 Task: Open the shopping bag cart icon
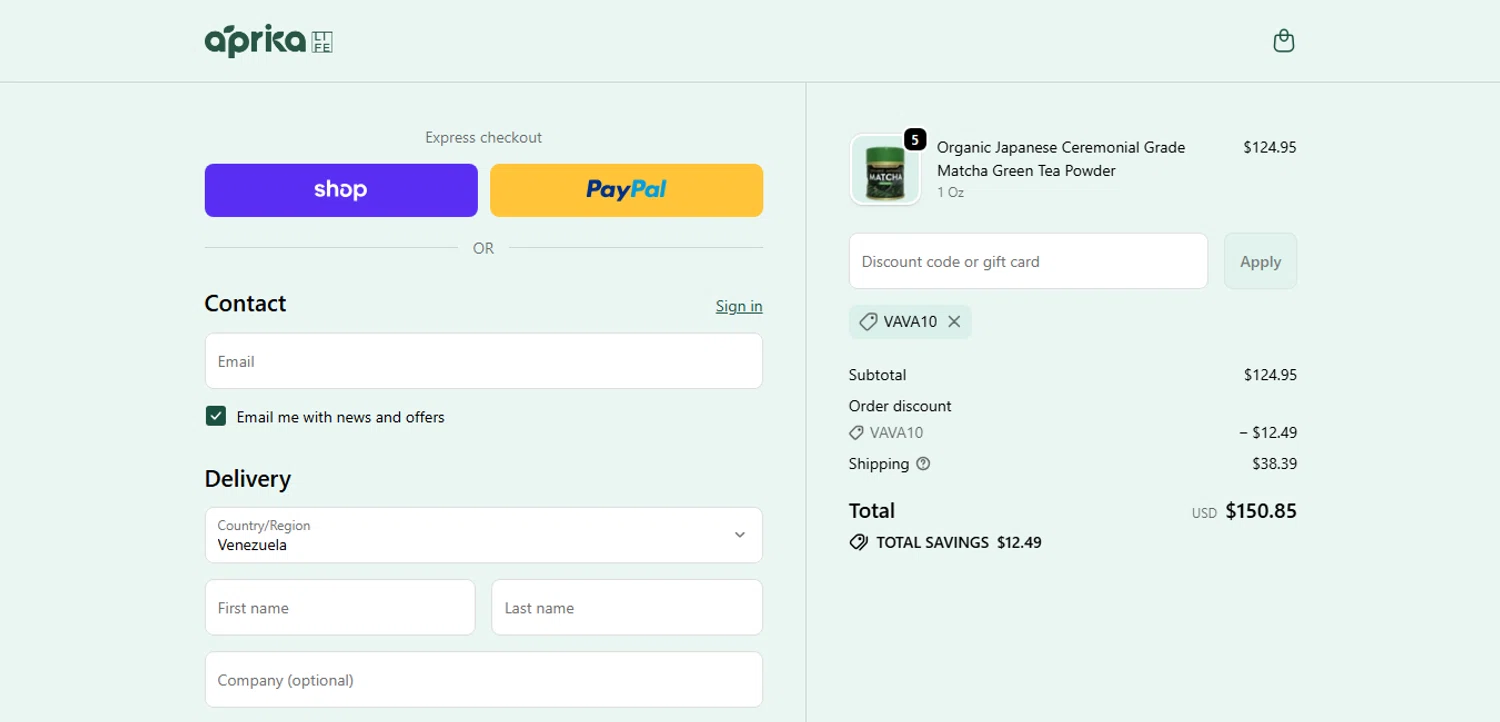1284,41
